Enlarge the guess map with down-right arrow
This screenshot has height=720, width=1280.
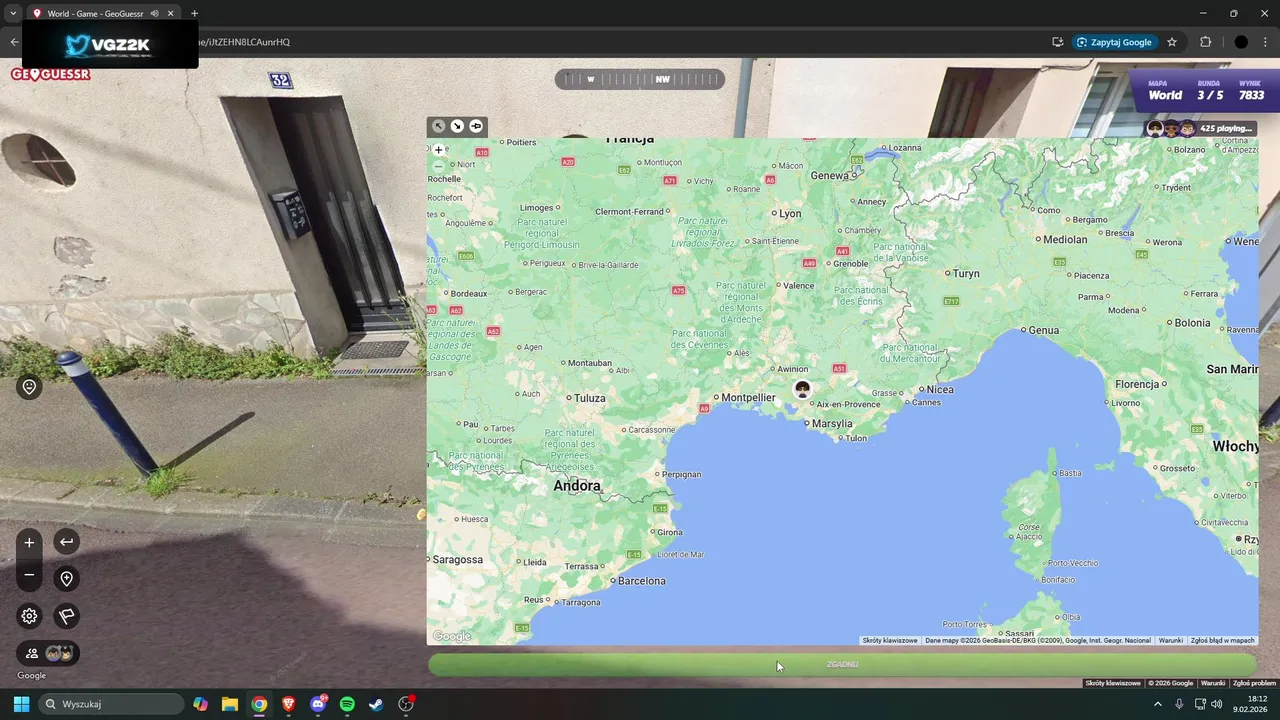(x=457, y=126)
